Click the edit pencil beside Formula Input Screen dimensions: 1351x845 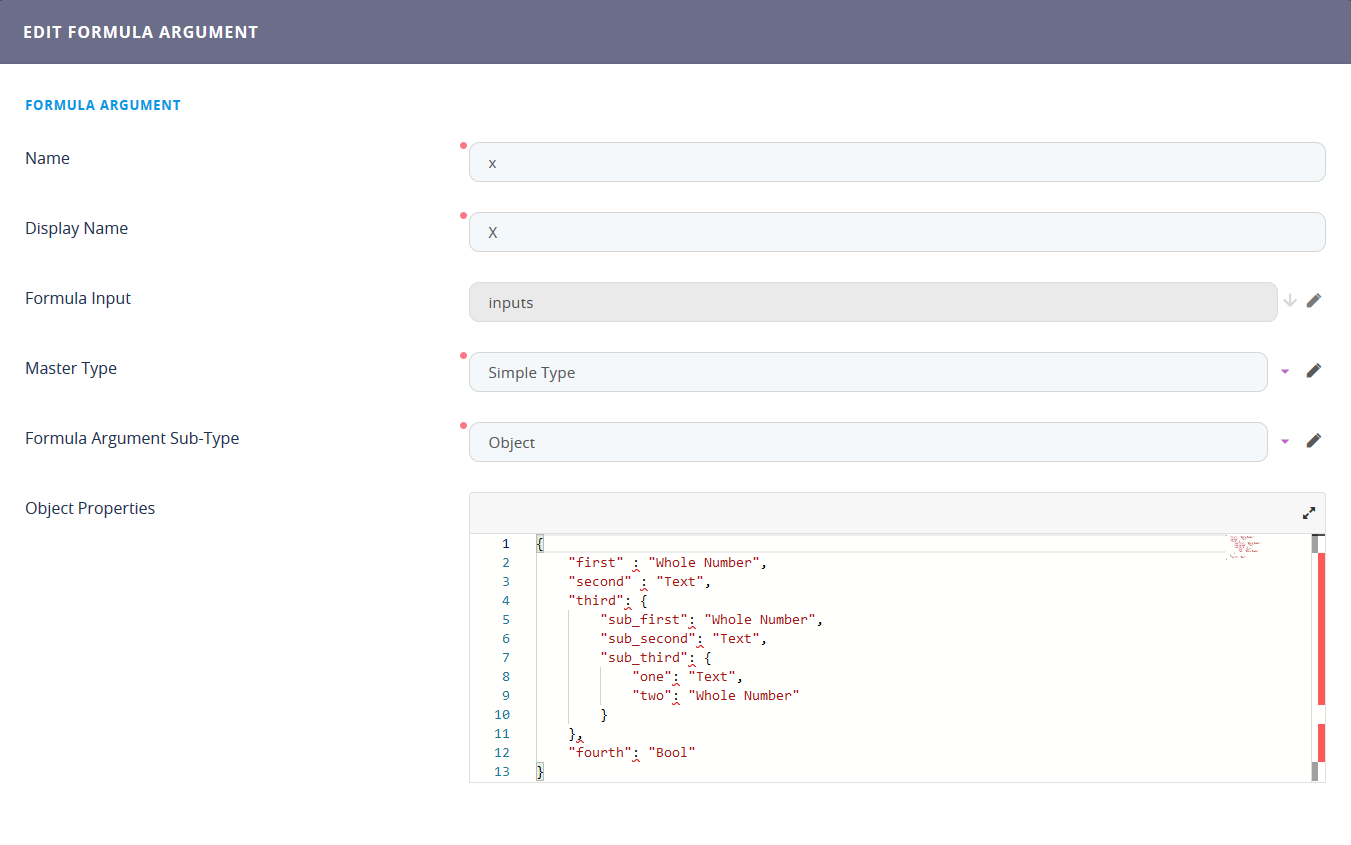tap(1314, 300)
